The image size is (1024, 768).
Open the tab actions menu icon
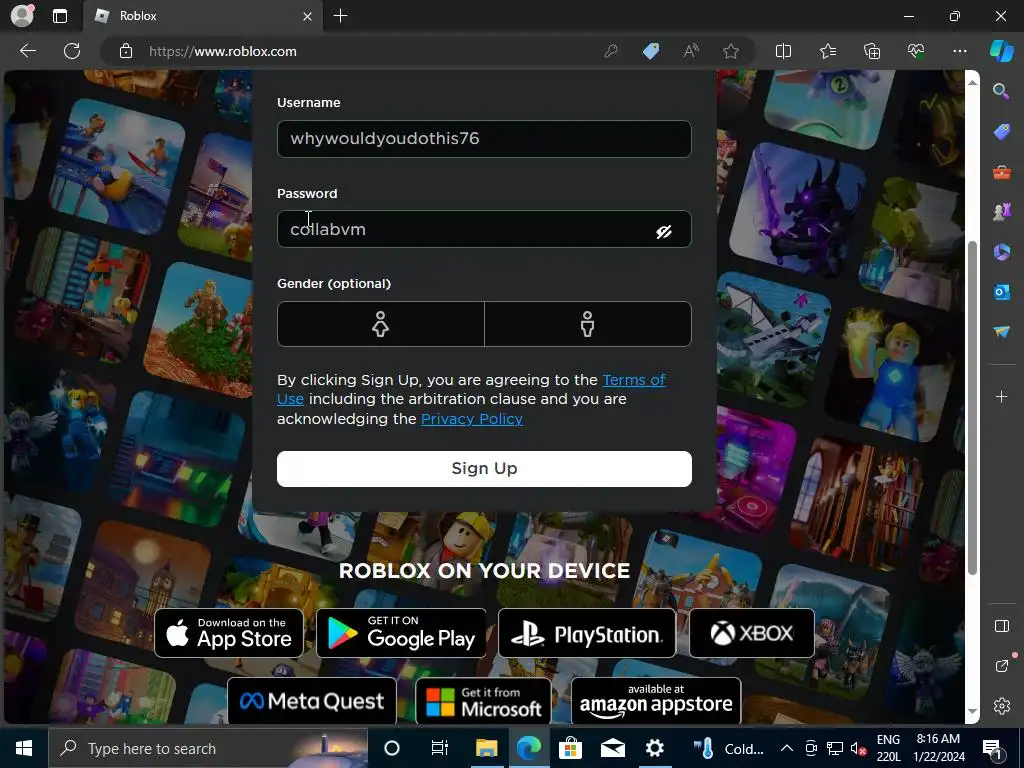59,16
